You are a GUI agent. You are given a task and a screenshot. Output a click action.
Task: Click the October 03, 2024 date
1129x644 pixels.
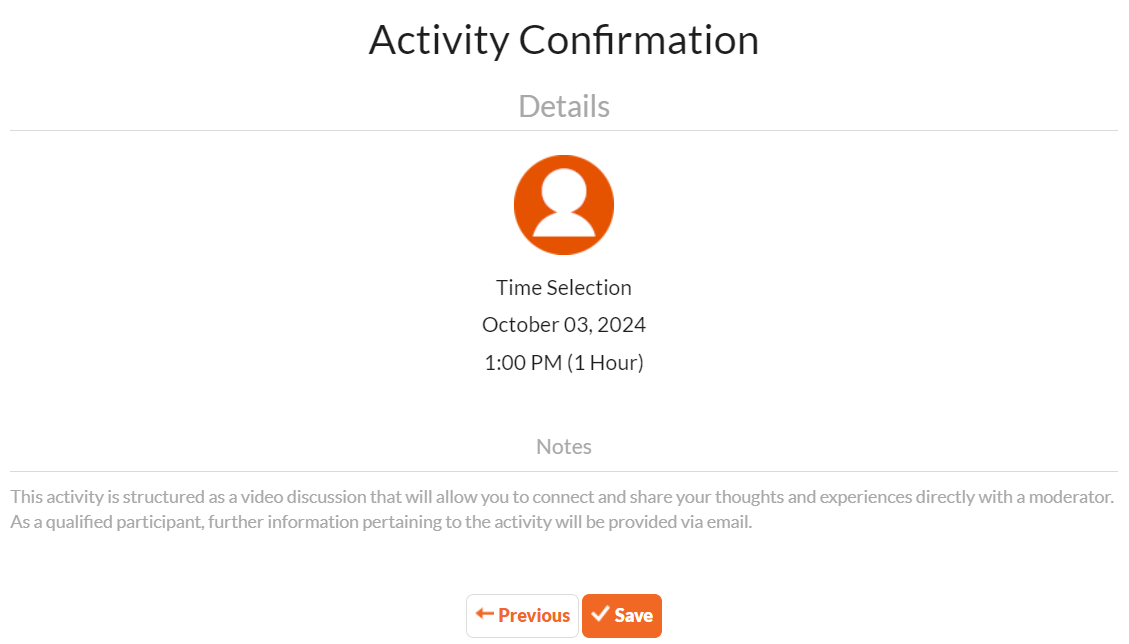[563, 325]
